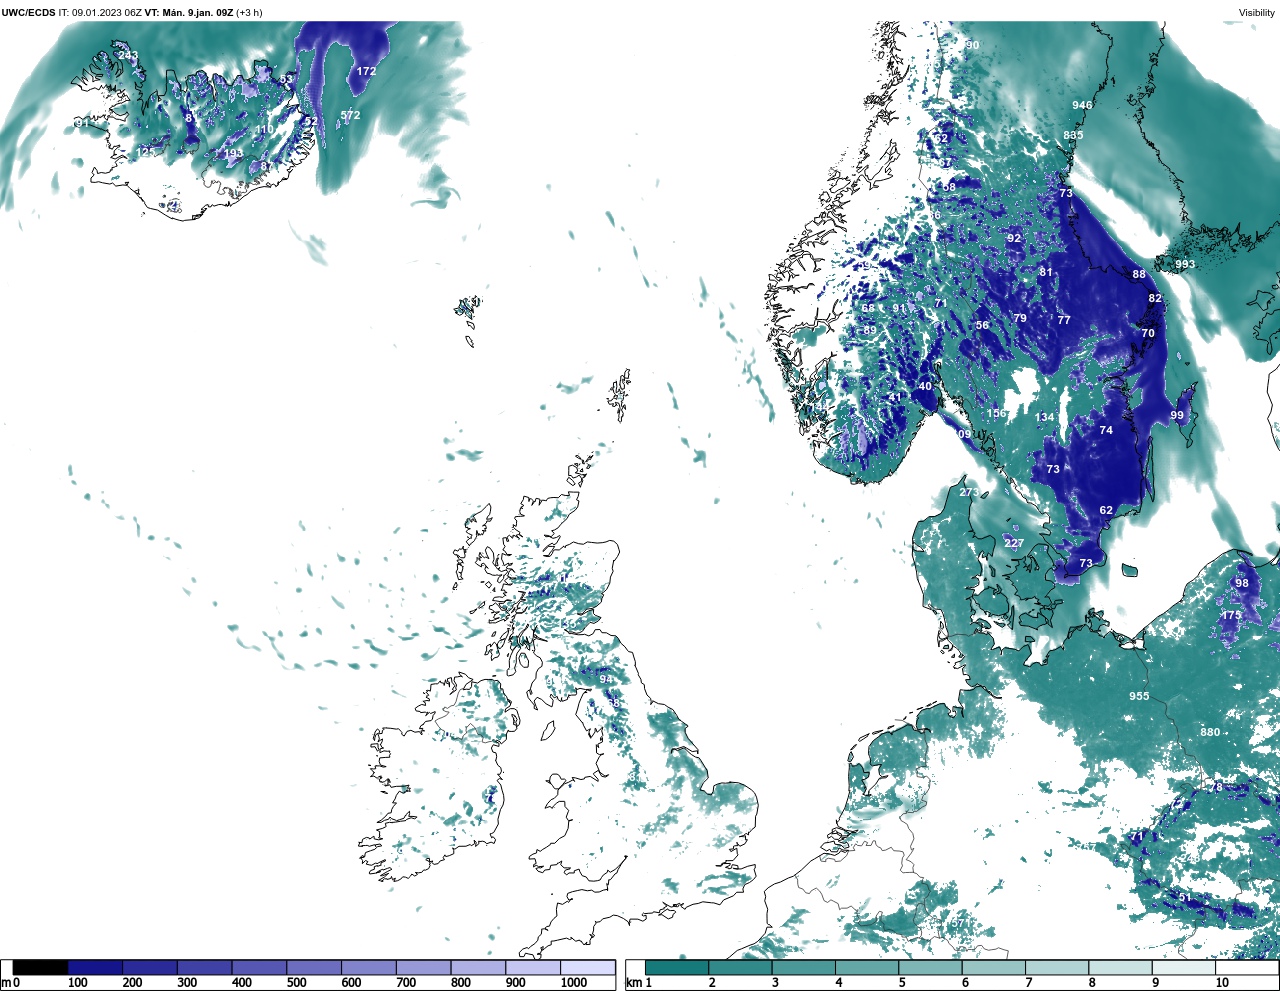Click the '172' value east of Iceland
The height and width of the screenshot is (991, 1280).
(x=366, y=72)
